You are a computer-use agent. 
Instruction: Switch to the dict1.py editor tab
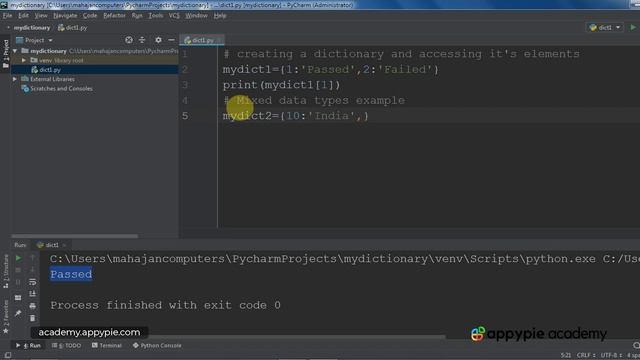[202, 40]
